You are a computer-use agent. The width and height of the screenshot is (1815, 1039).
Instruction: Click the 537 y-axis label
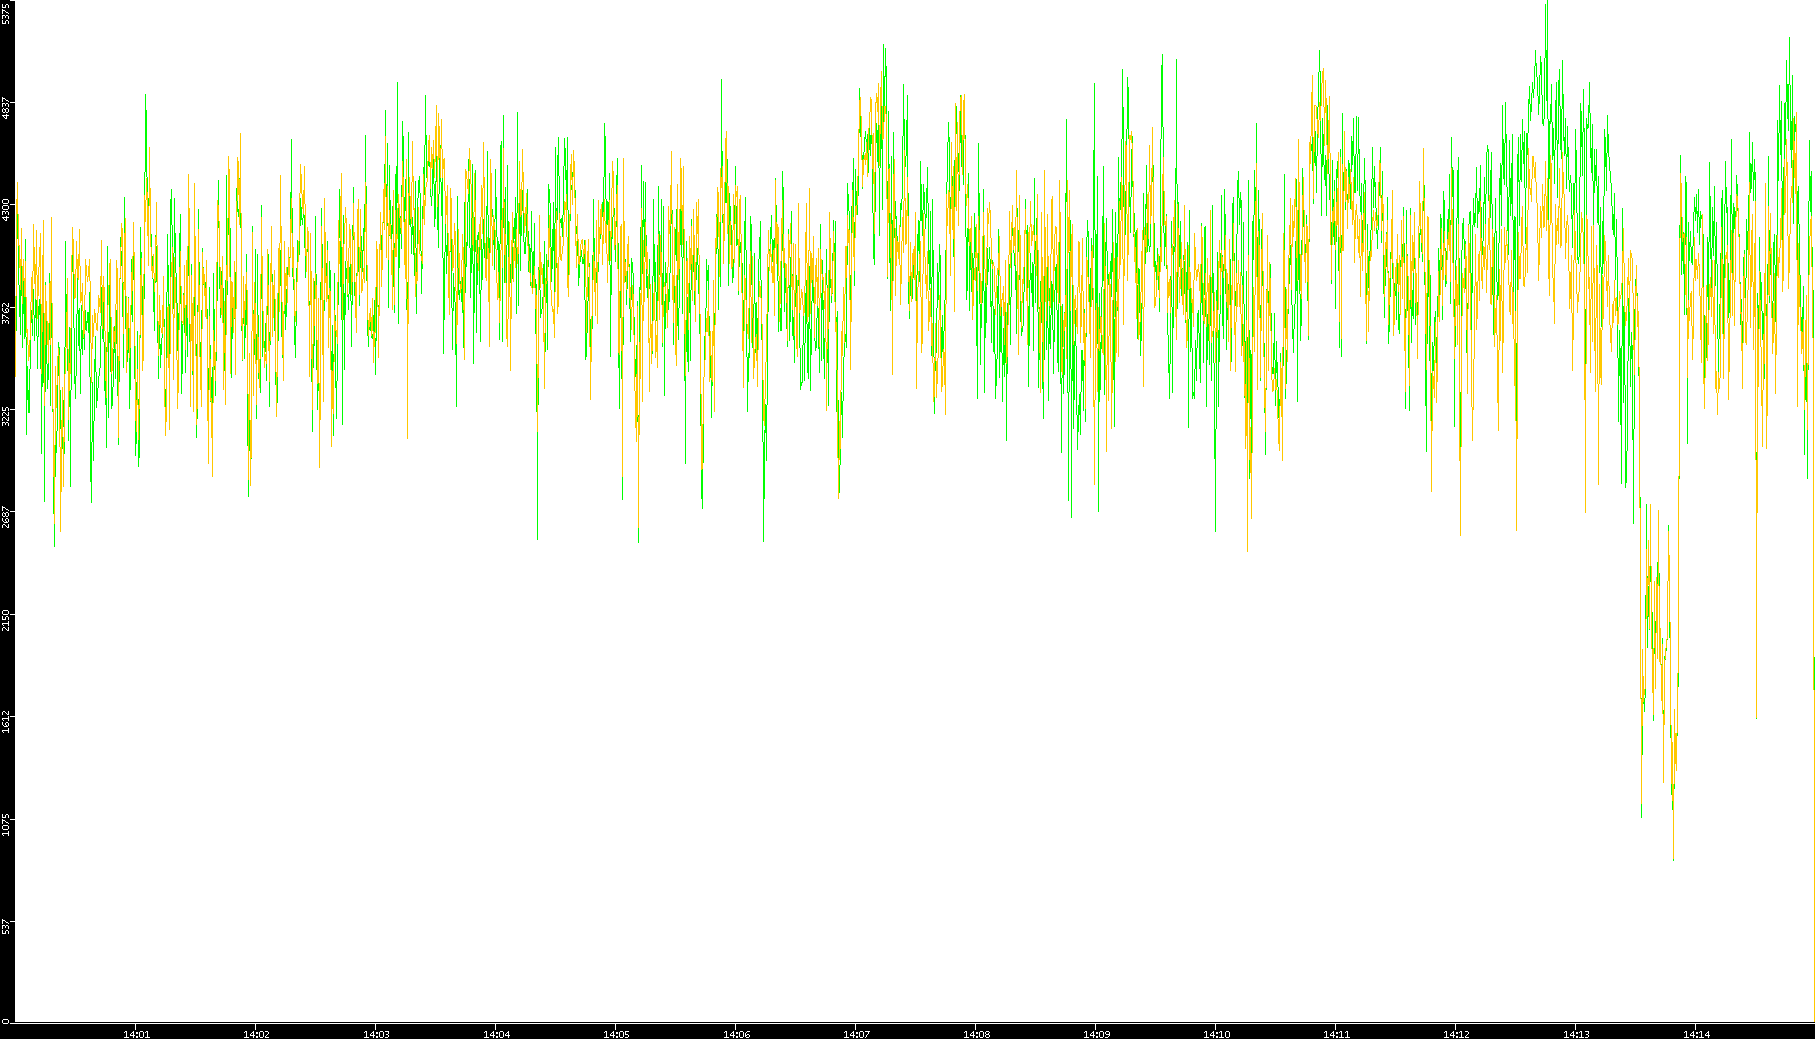6,926
